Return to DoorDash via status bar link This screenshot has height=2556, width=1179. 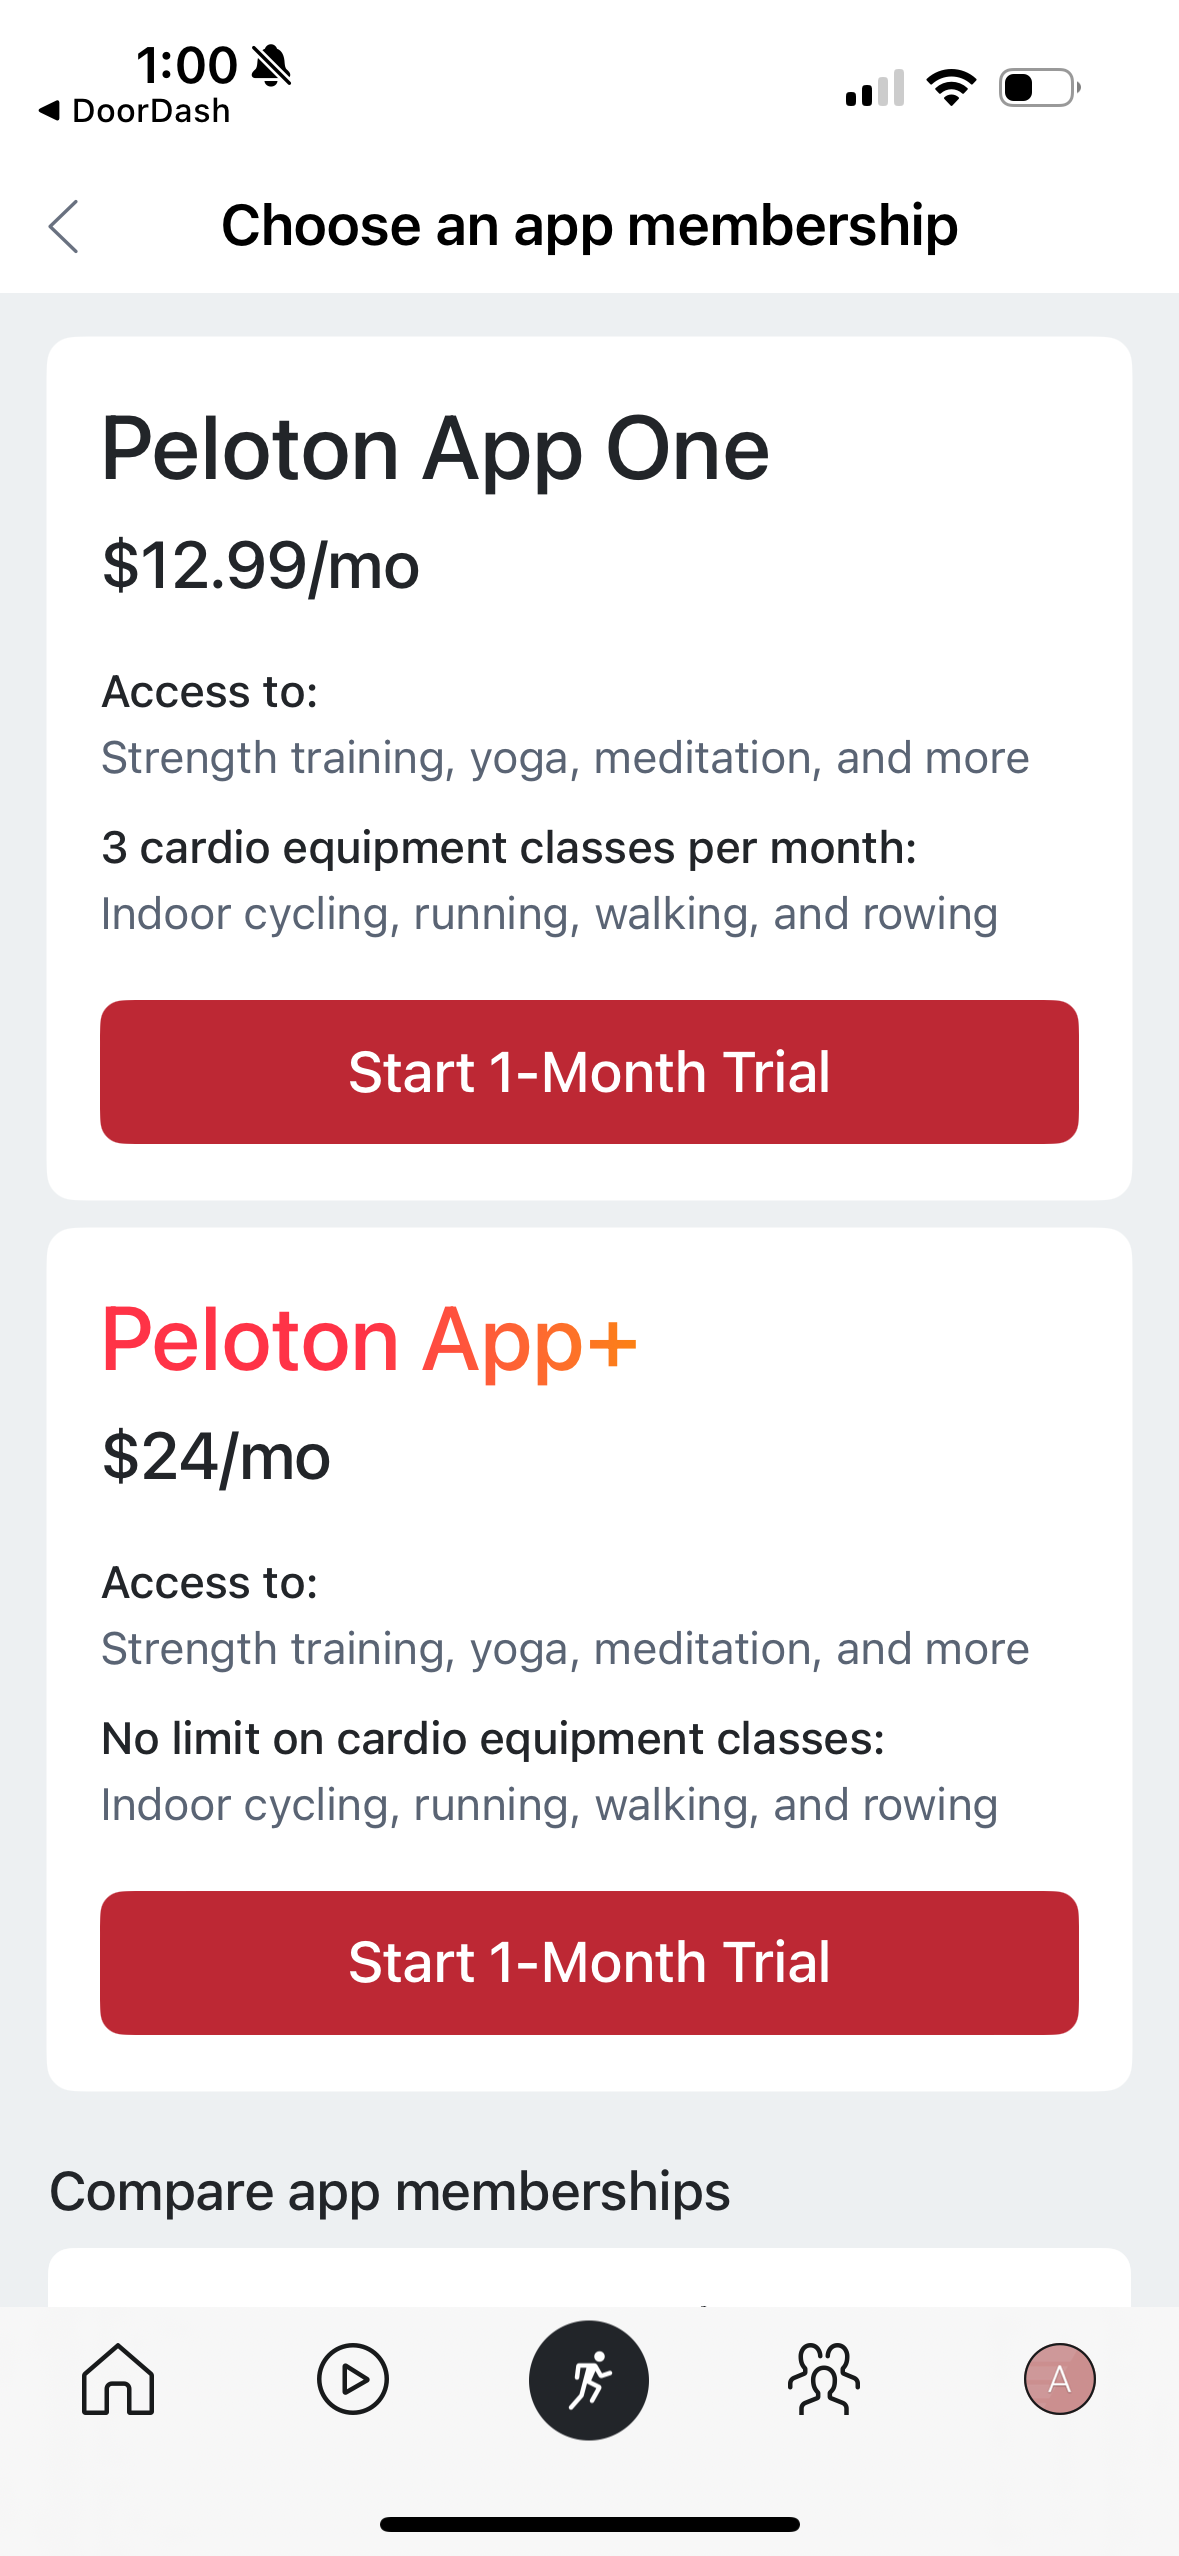[135, 110]
